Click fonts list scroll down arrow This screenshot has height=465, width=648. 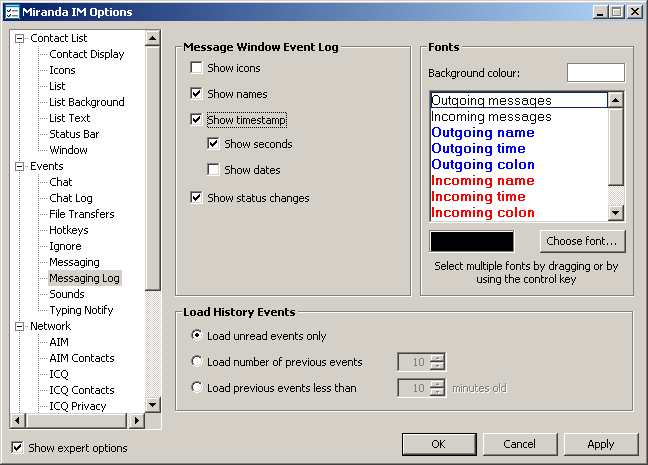tap(616, 213)
